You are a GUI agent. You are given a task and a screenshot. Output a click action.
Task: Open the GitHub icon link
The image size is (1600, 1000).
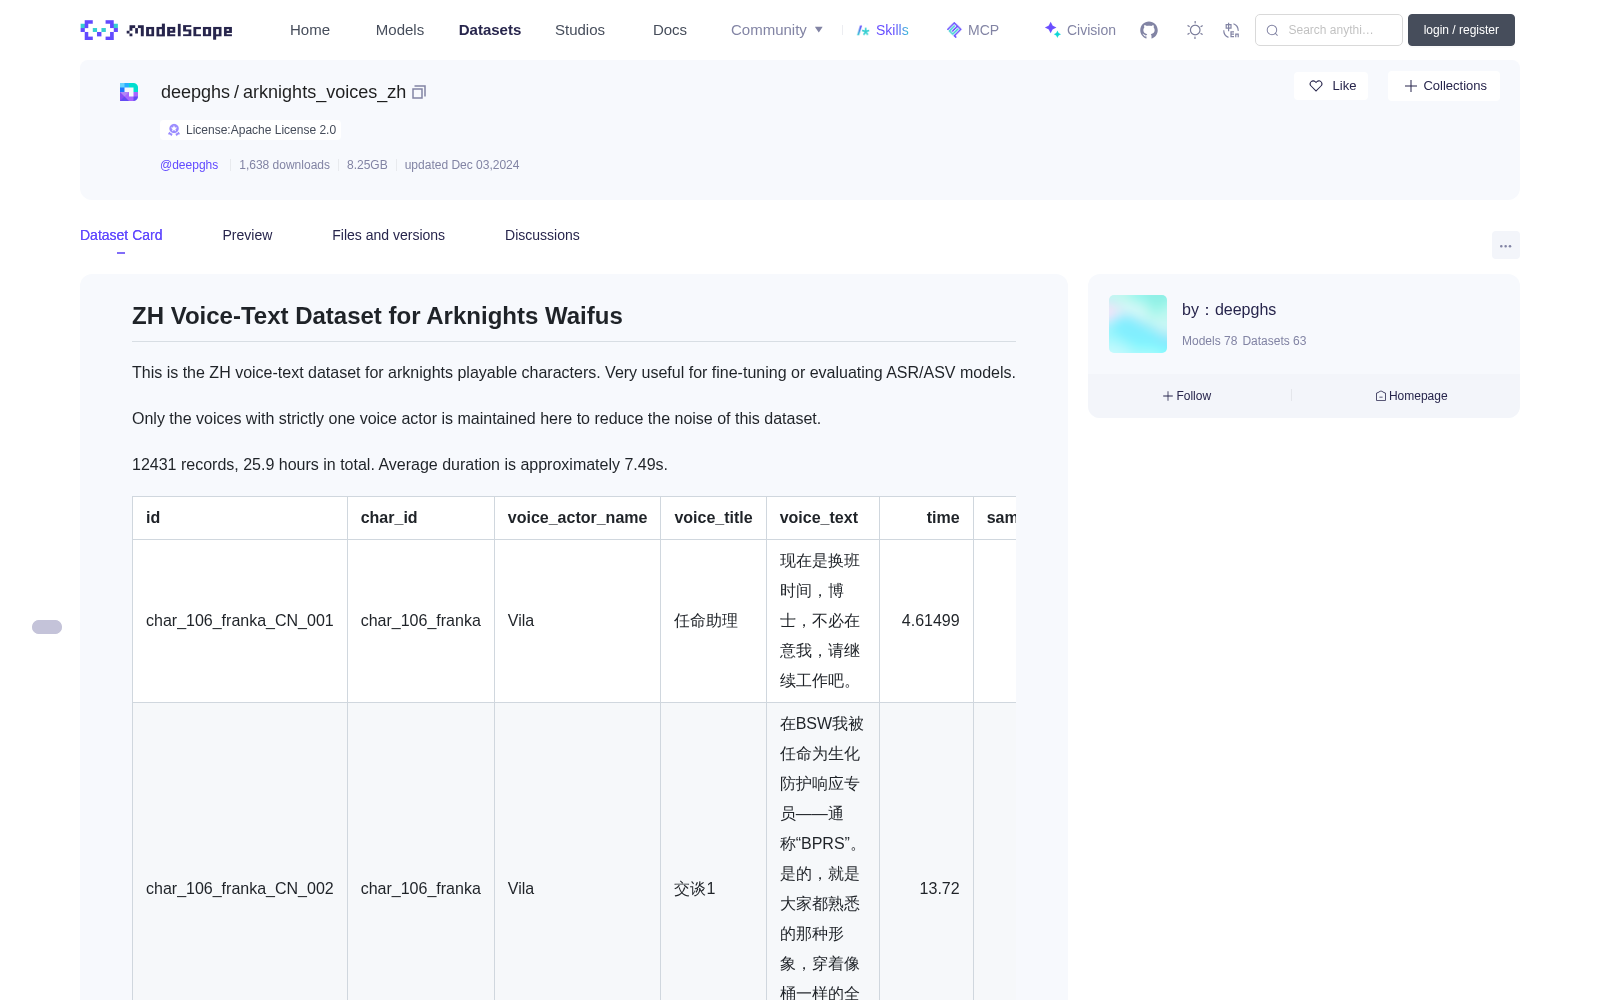pos(1149,30)
